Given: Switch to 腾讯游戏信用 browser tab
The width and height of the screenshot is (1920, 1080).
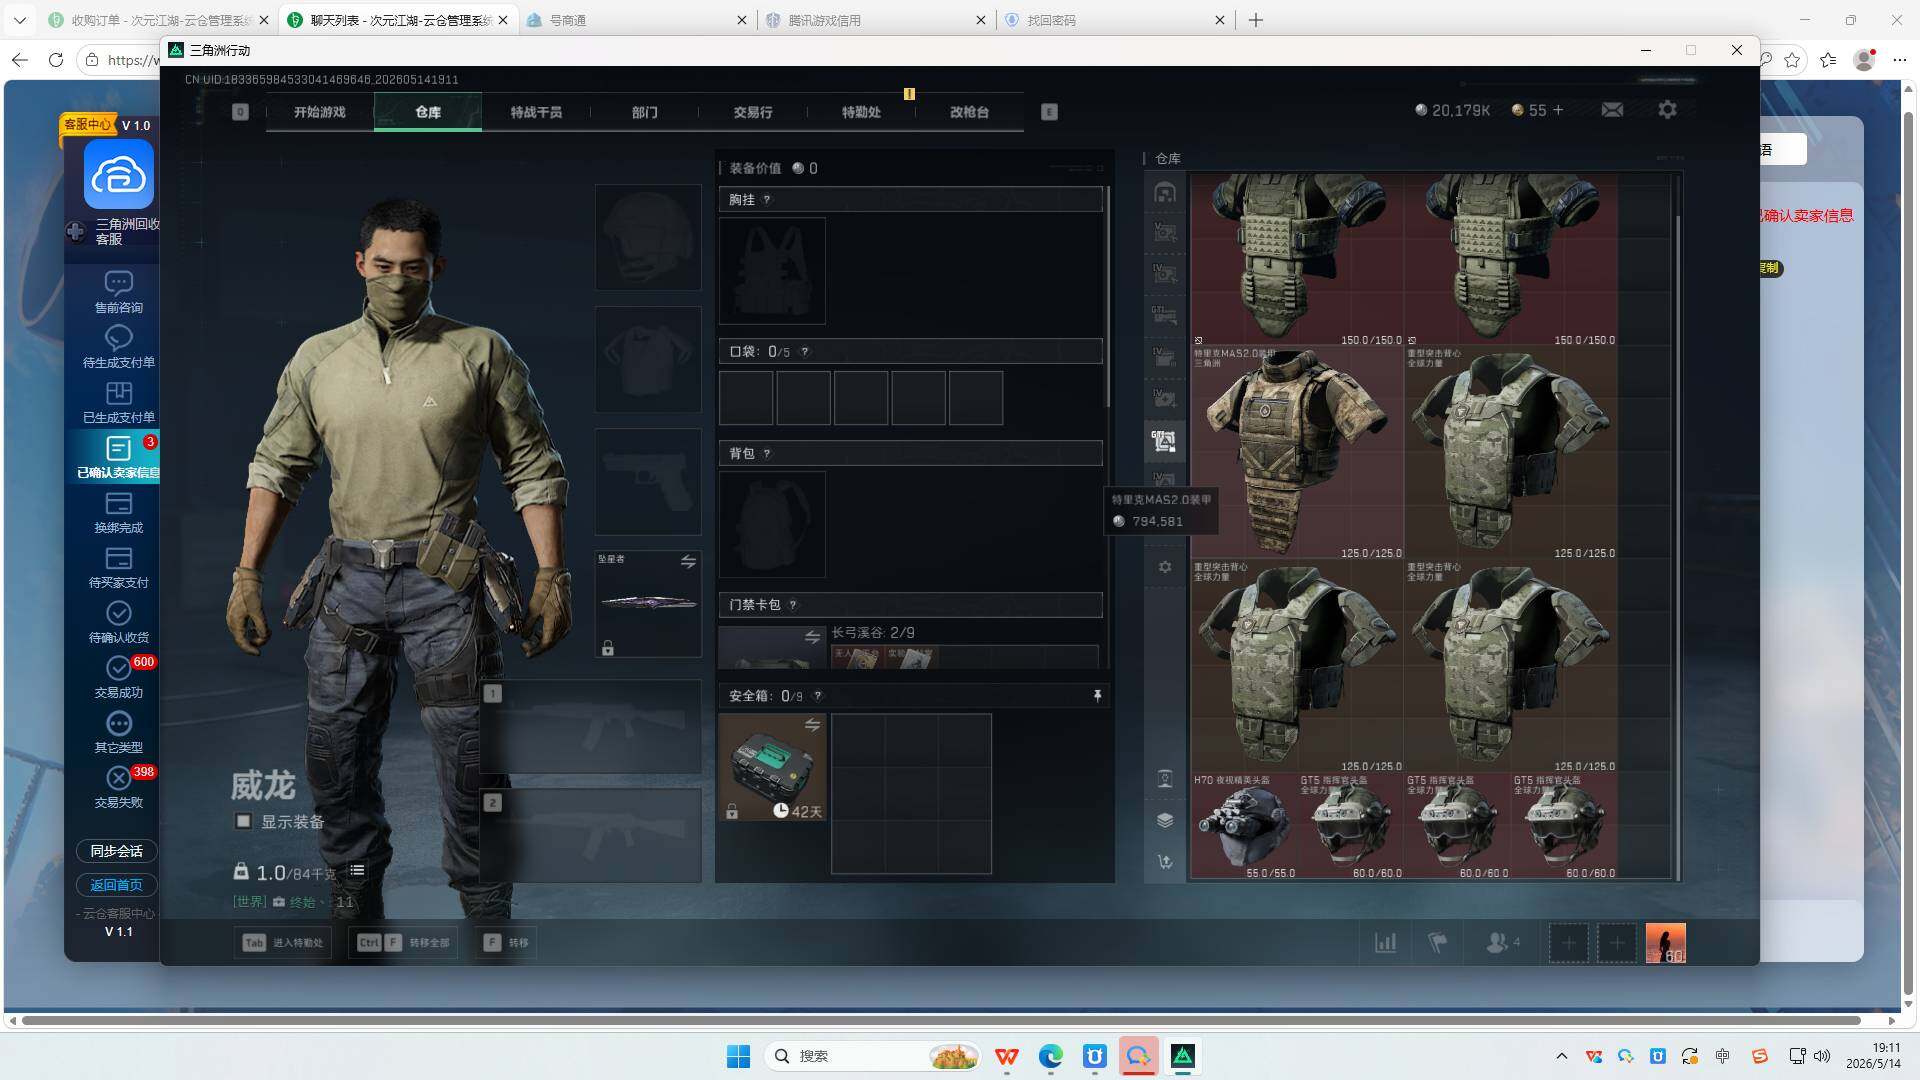Looking at the screenshot, I should coord(876,20).
